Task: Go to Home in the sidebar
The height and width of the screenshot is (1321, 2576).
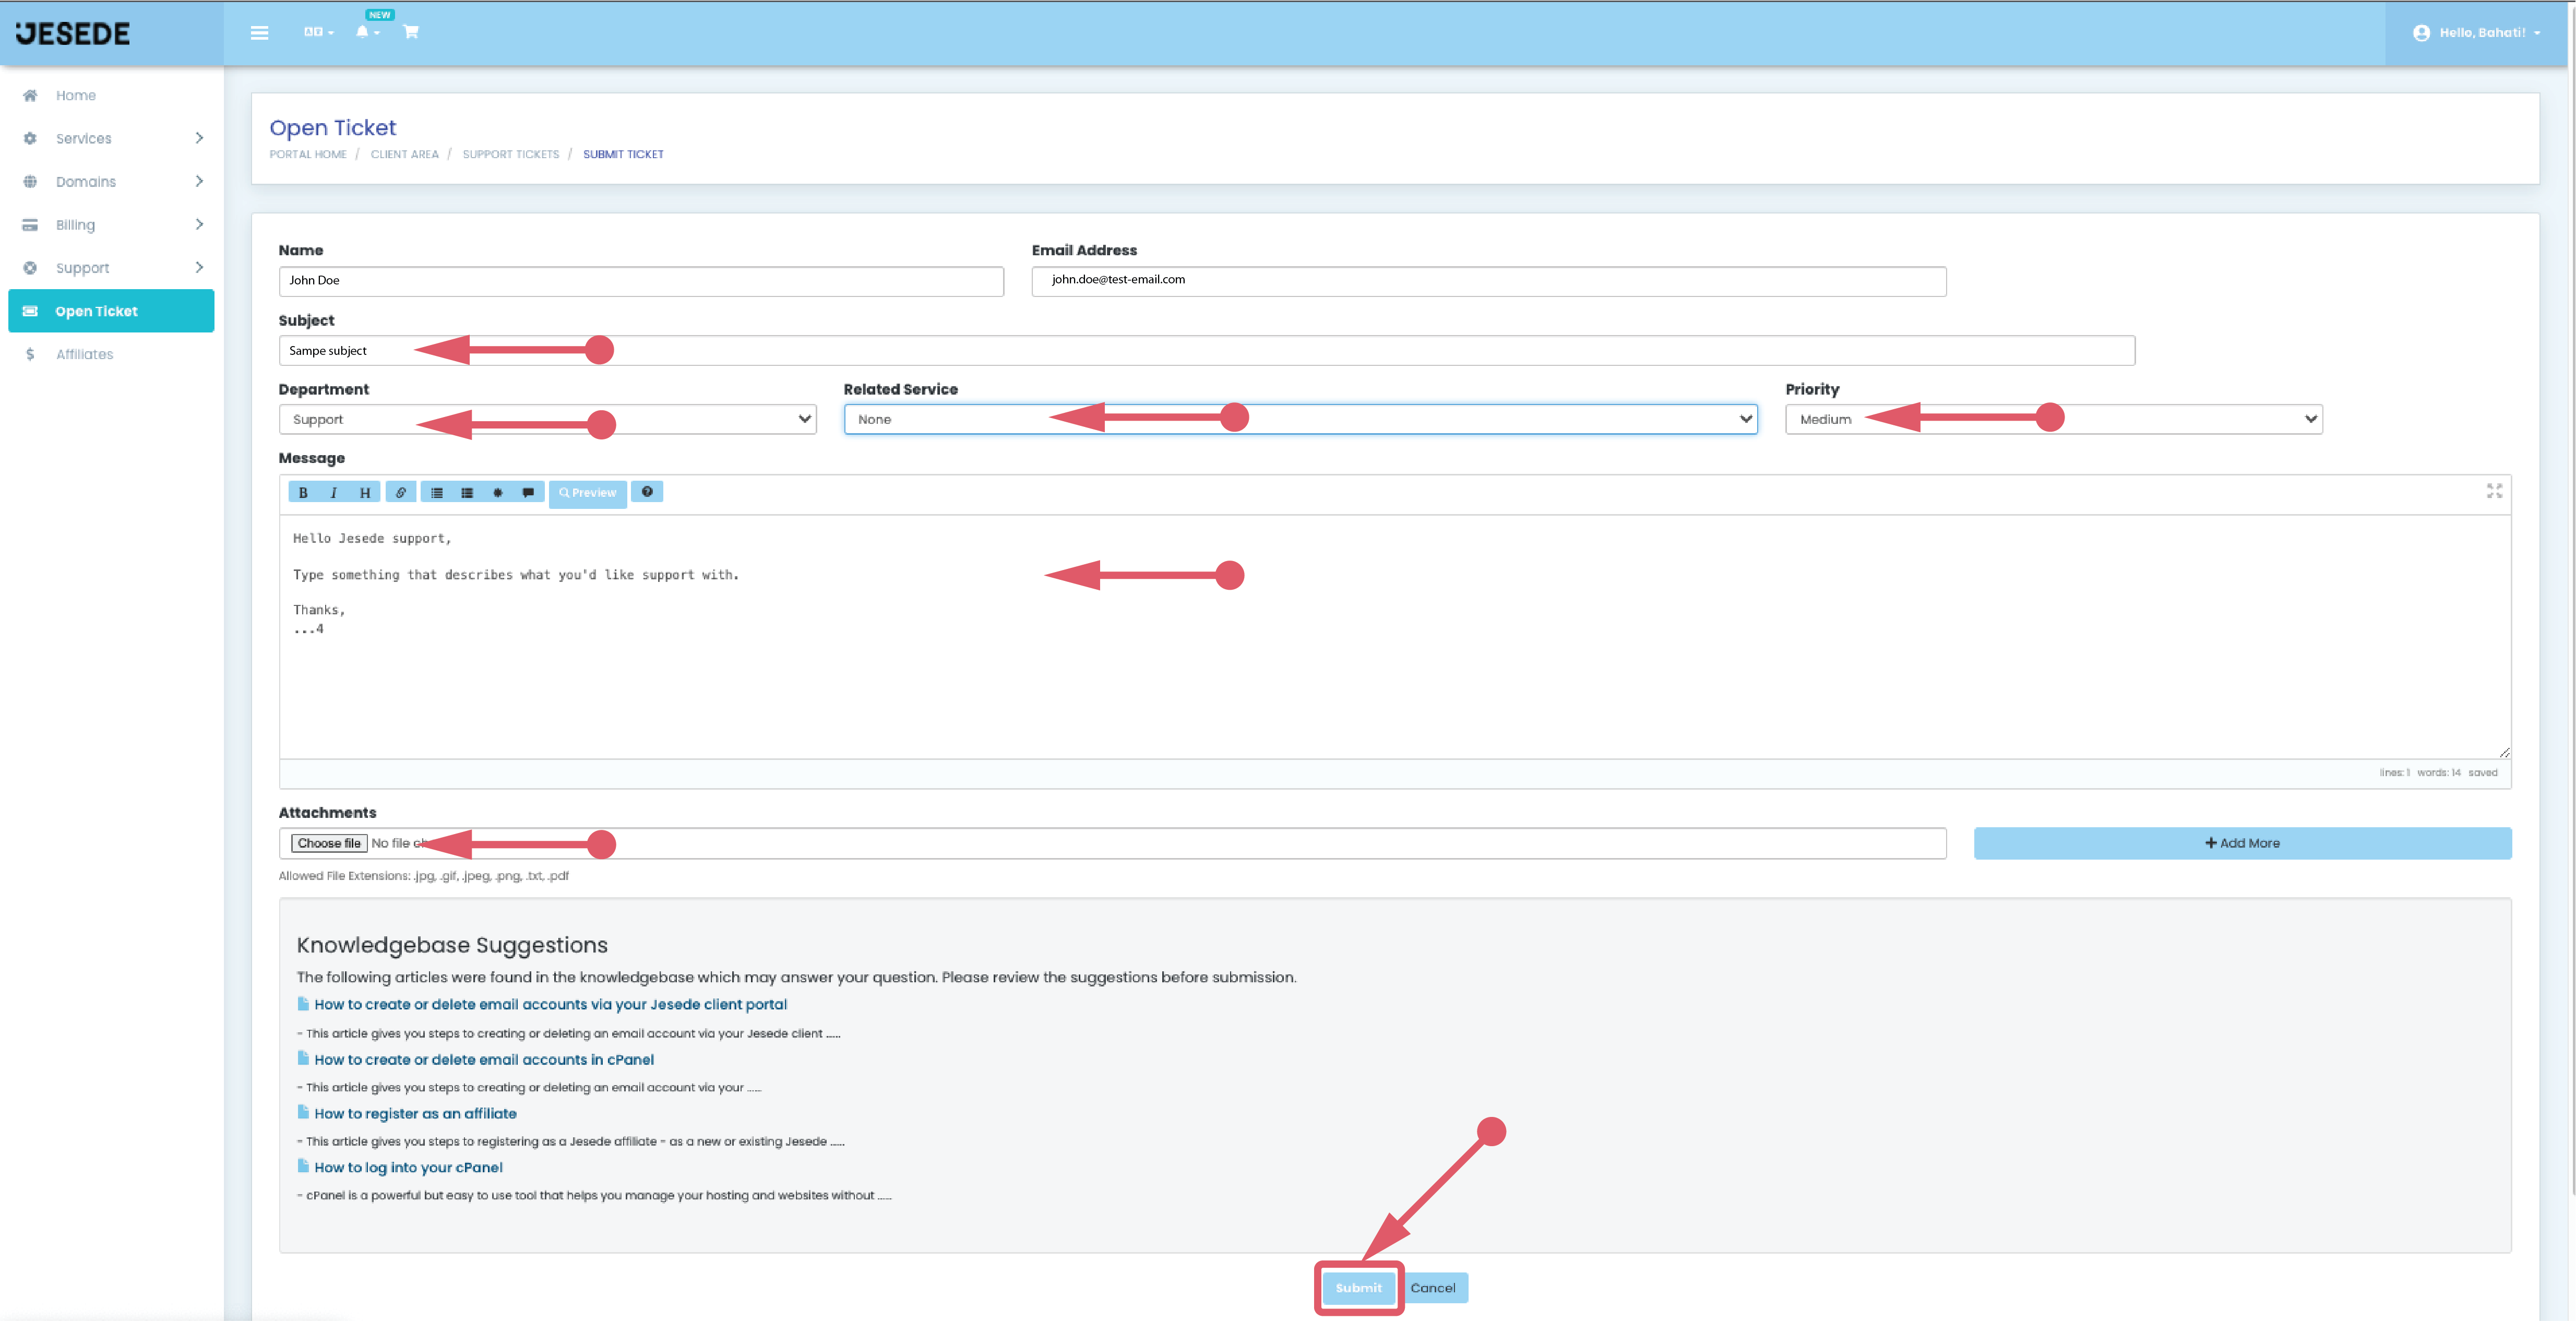Action: point(76,96)
